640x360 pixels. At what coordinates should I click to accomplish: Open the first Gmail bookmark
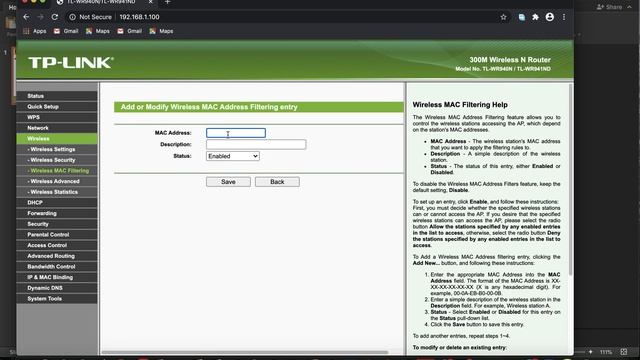point(66,31)
